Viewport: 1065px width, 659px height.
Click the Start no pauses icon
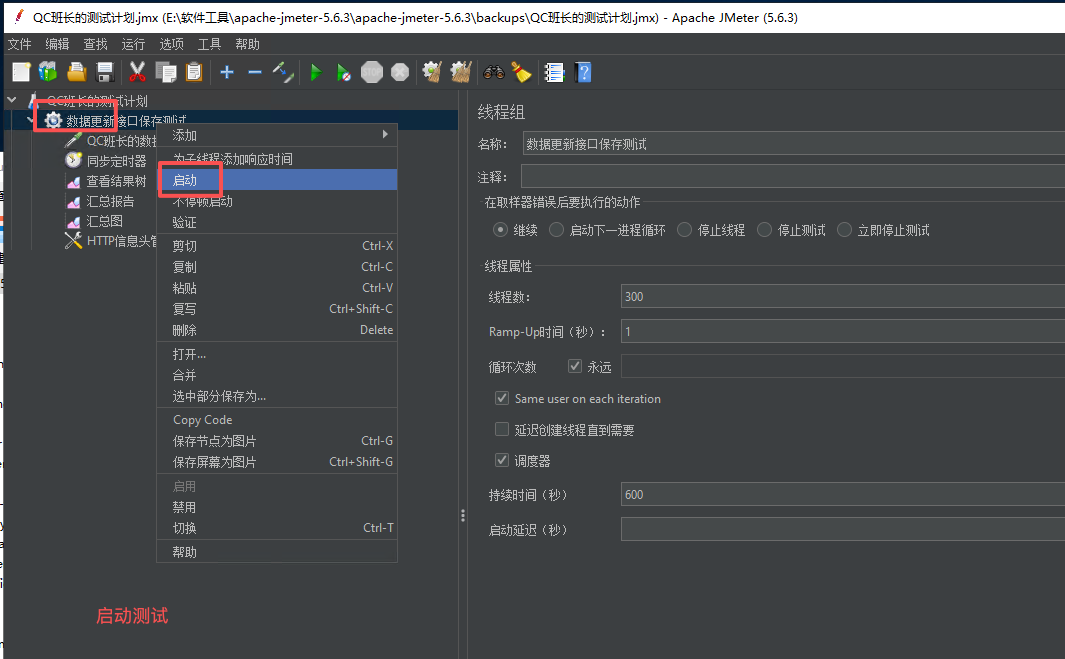coord(344,72)
